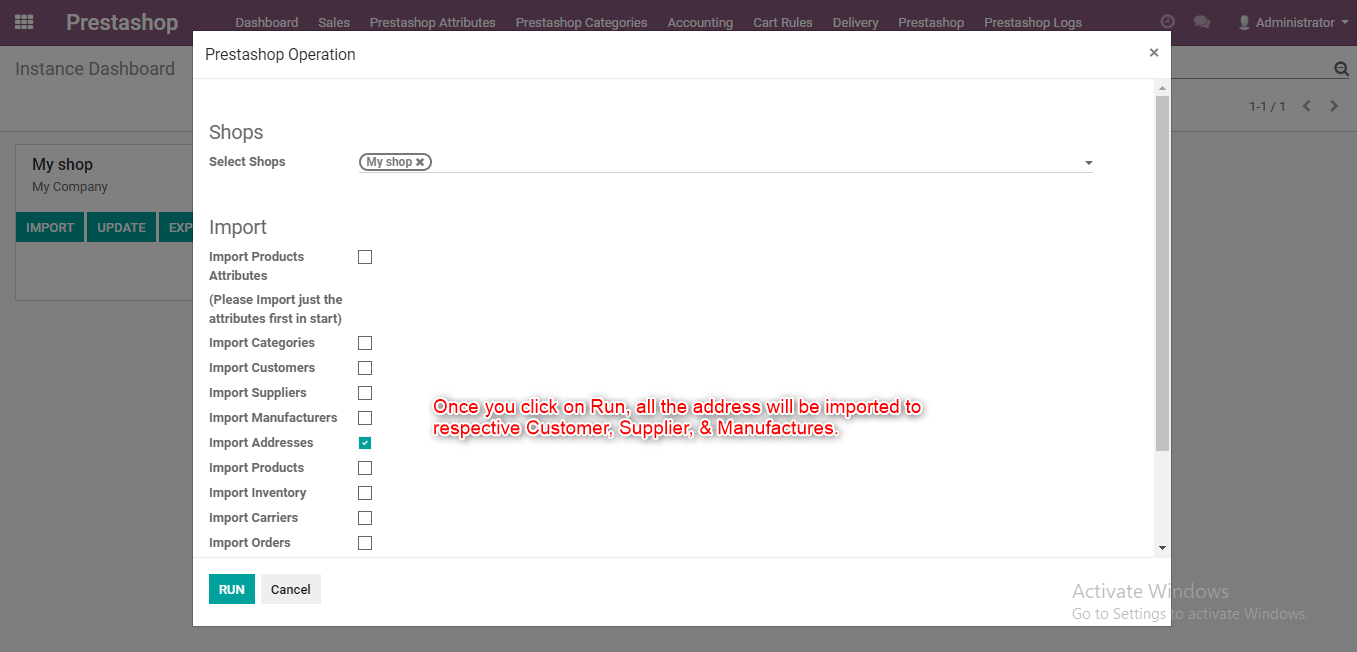This screenshot has width=1357, height=652.
Task: Open the Sales menu
Action: click(x=334, y=22)
